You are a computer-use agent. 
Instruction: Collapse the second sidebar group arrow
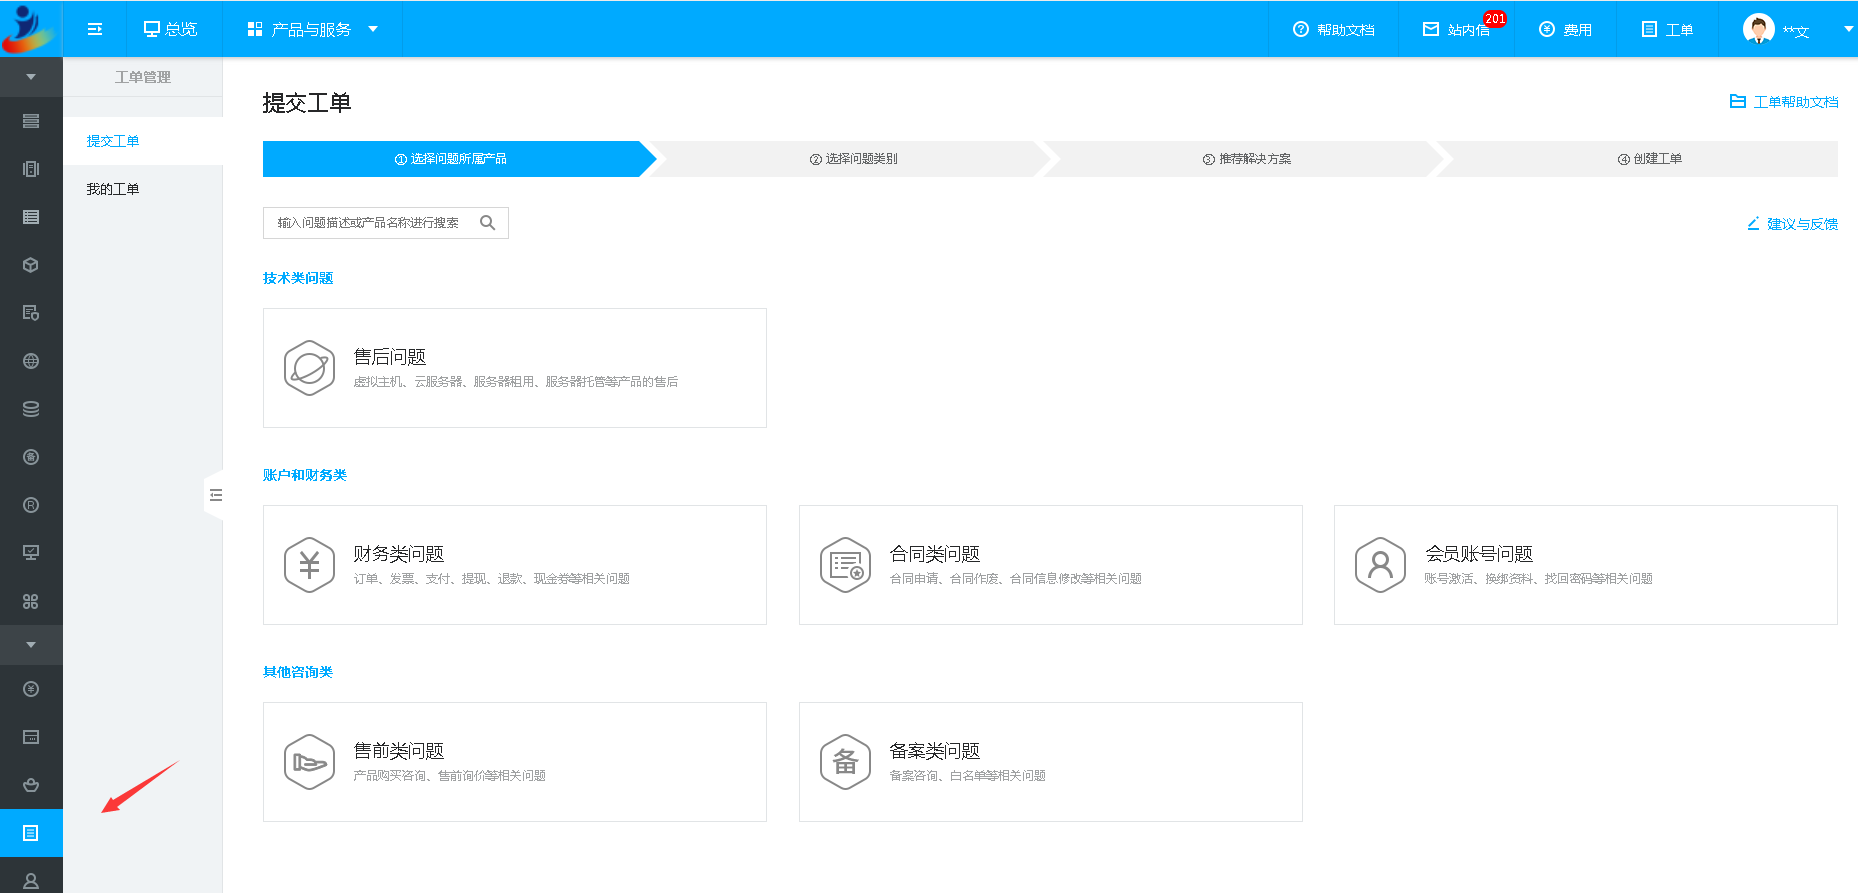(x=31, y=645)
